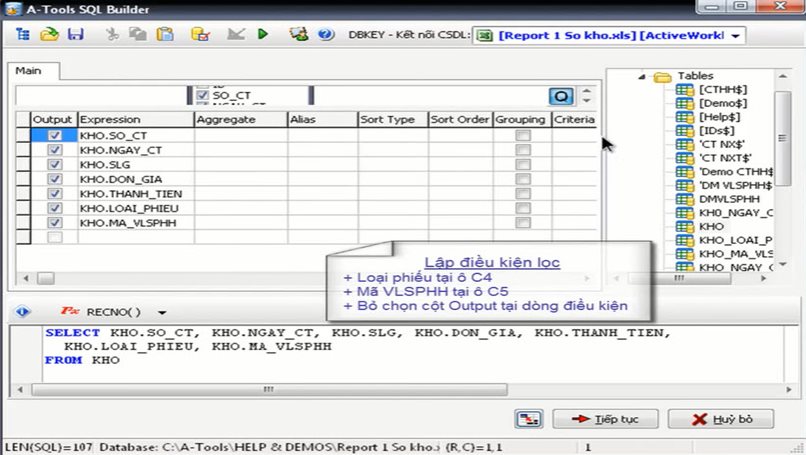
Task: Click the Aggregate column header
Action: click(241, 119)
